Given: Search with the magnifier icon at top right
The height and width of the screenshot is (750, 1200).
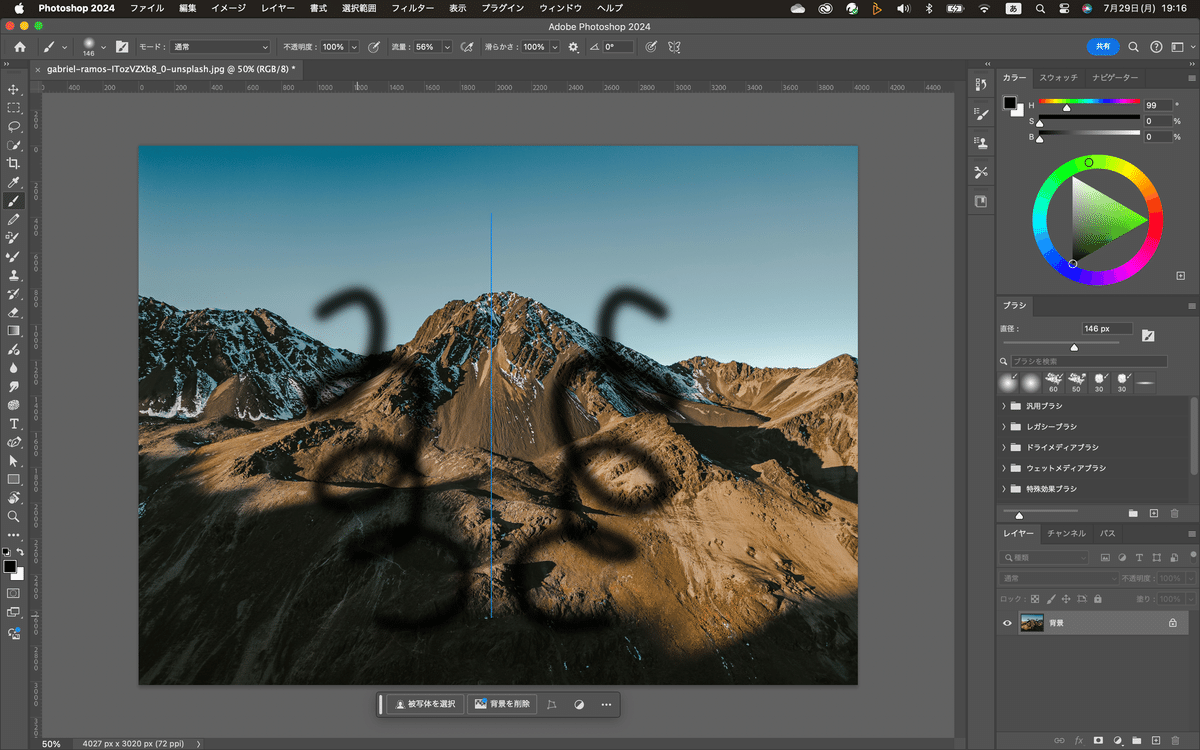Looking at the screenshot, I should (x=1134, y=47).
